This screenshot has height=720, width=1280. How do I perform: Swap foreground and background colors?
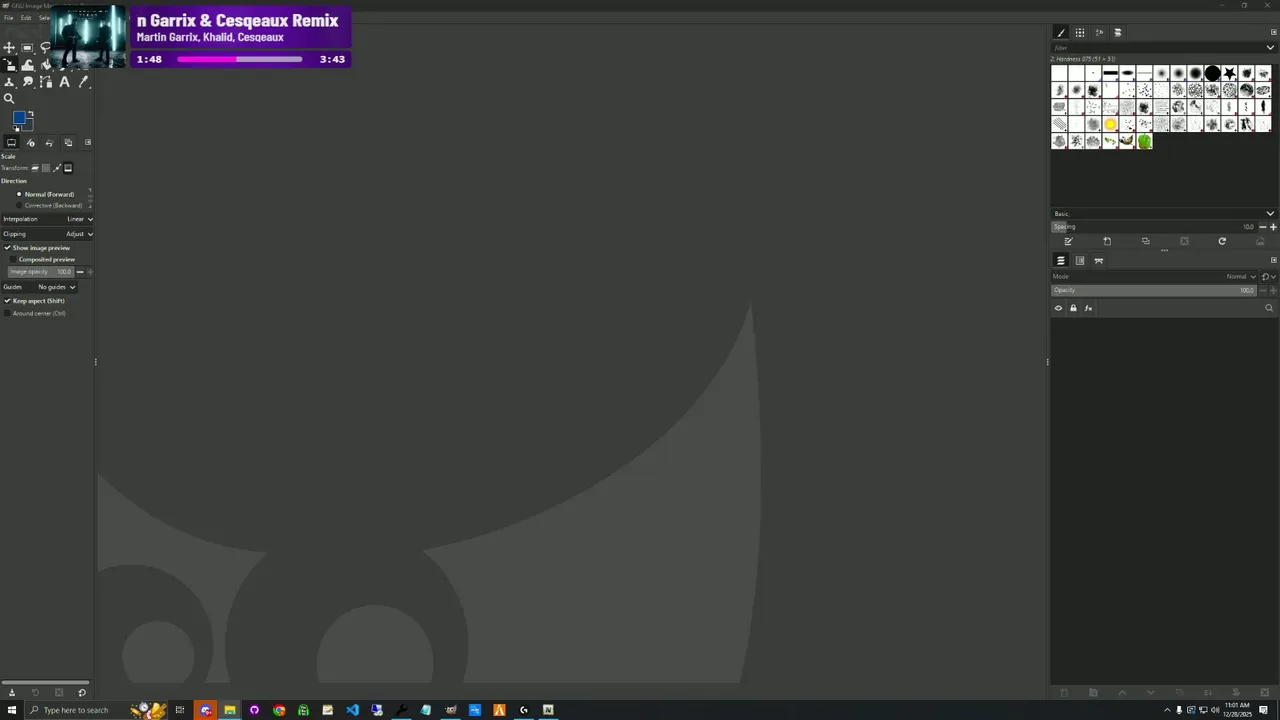pos(31,113)
